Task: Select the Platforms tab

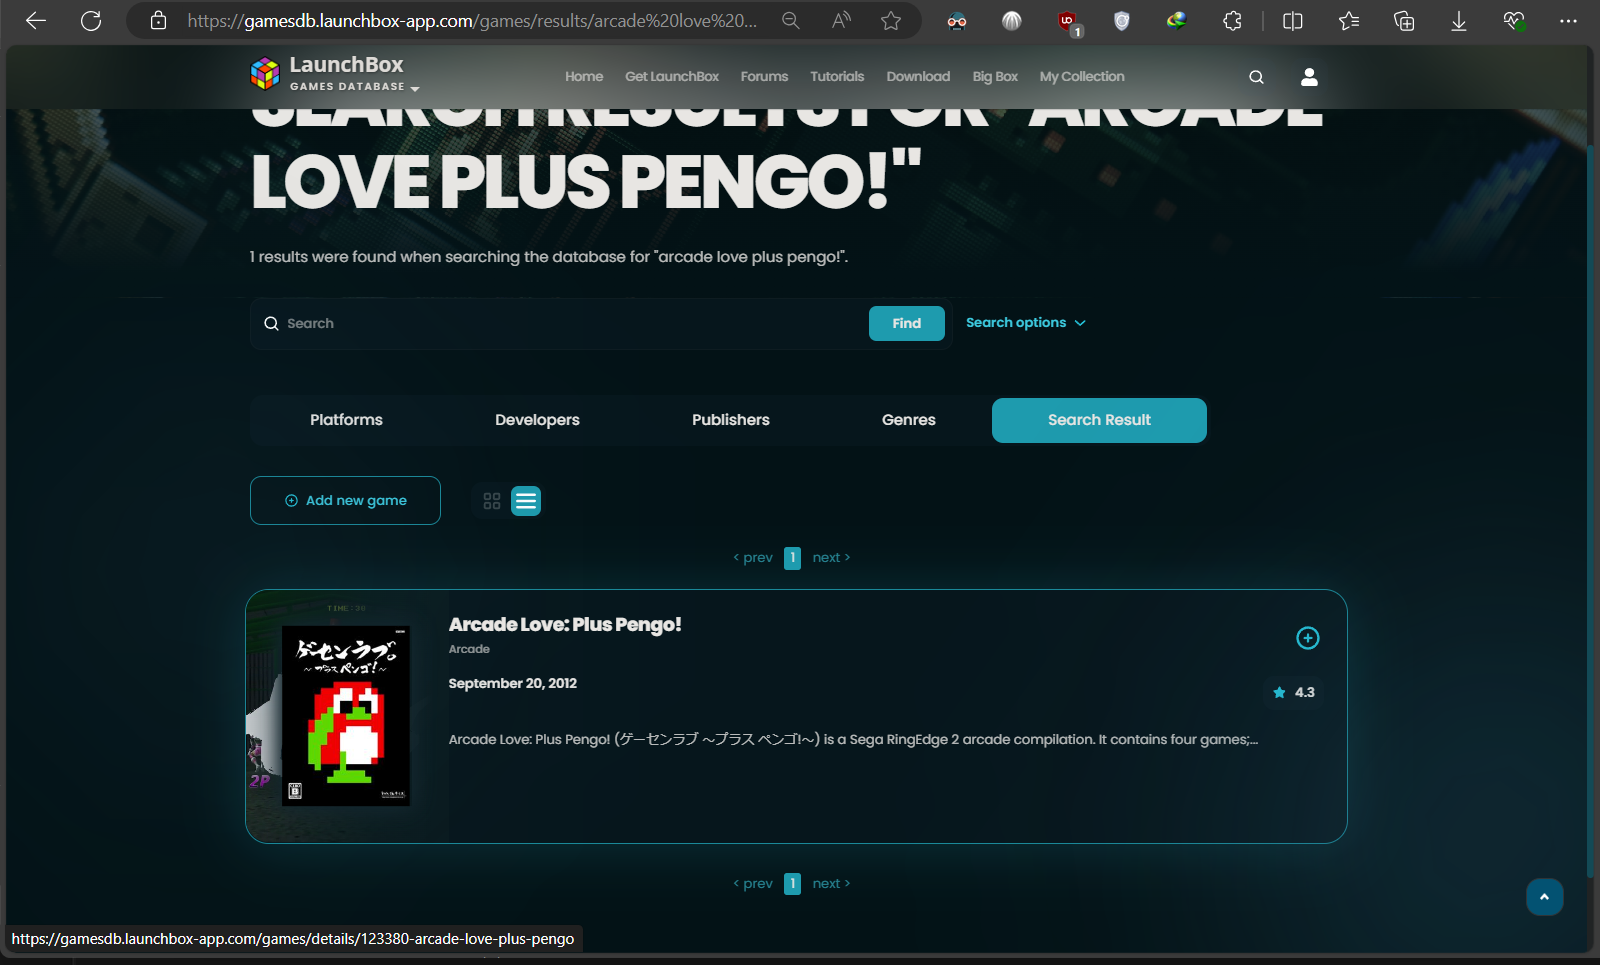Action: pos(346,420)
